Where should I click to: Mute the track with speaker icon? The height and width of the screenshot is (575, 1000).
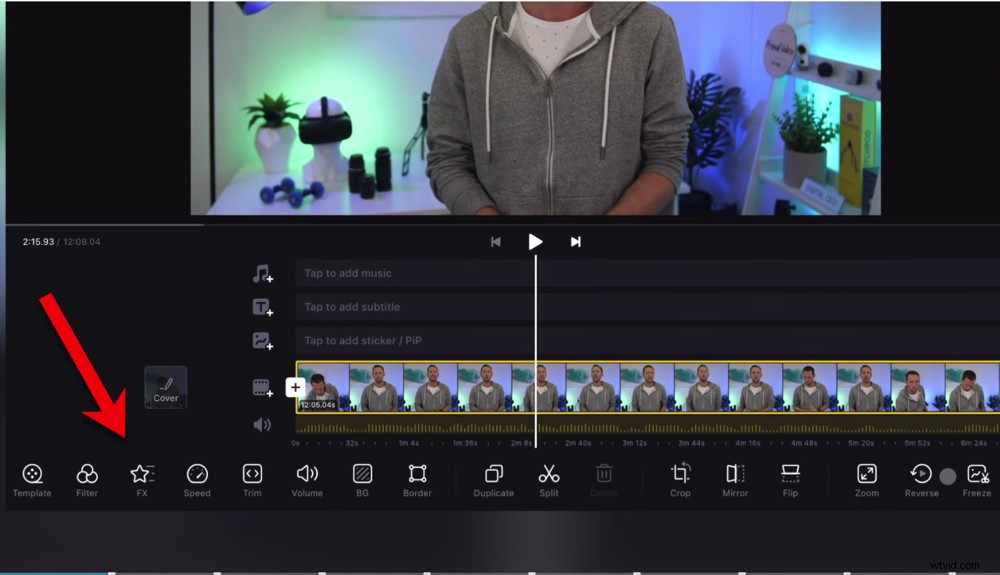point(262,425)
